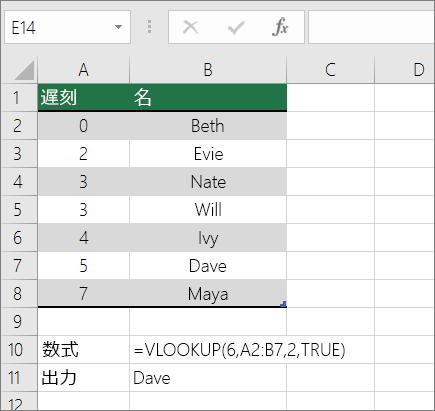This screenshot has height=411, width=435.
Task: Select column D header
Action: (405, 70)
